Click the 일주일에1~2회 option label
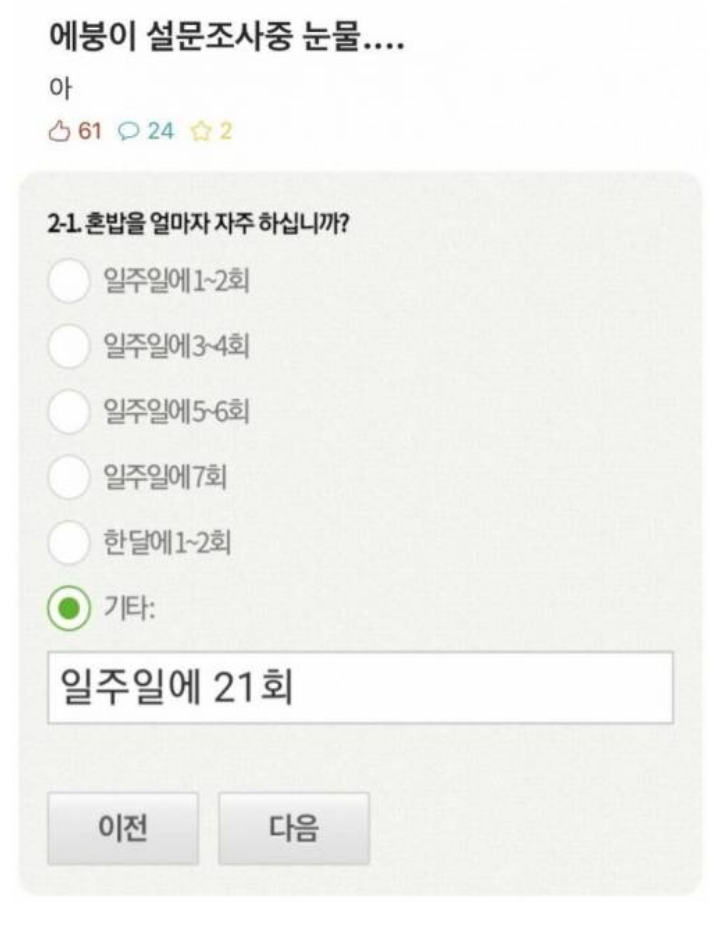Viewport: 717px width, 928px height. click(x=176, y=282)
